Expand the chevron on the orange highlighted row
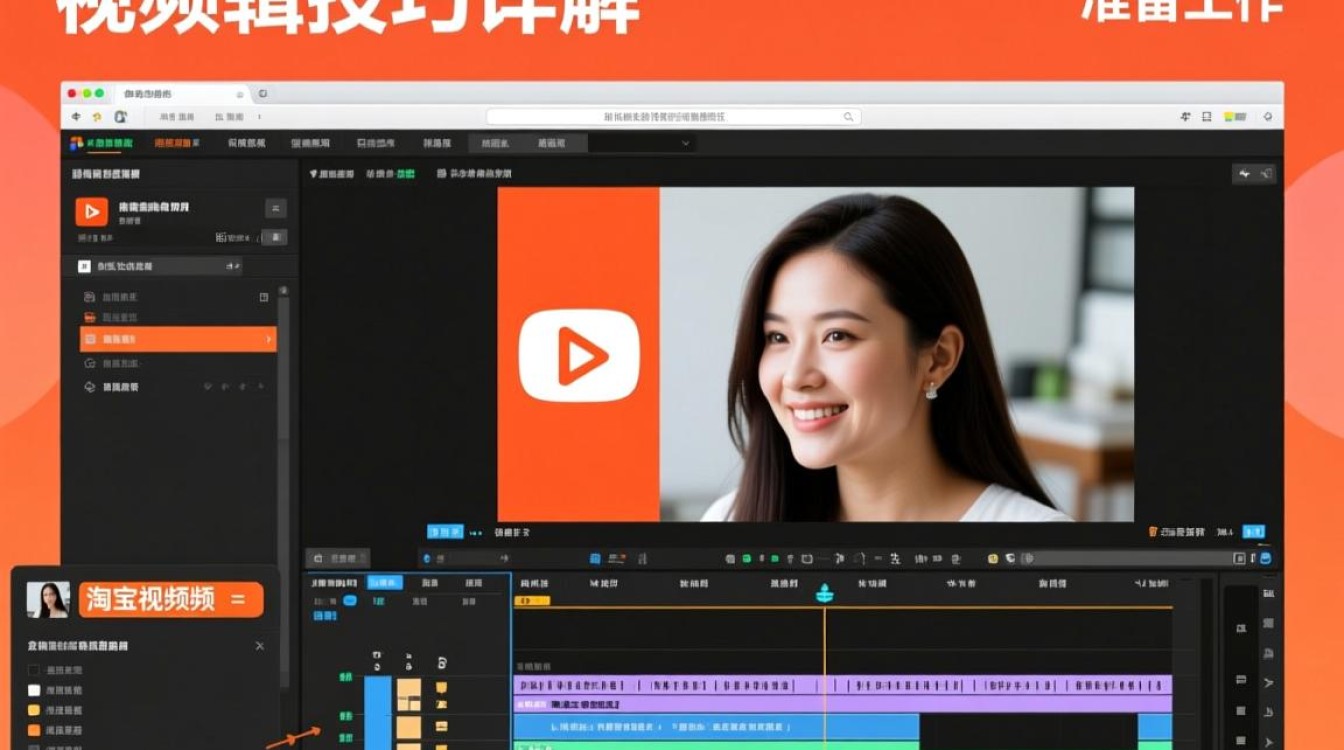 point(268,340)
